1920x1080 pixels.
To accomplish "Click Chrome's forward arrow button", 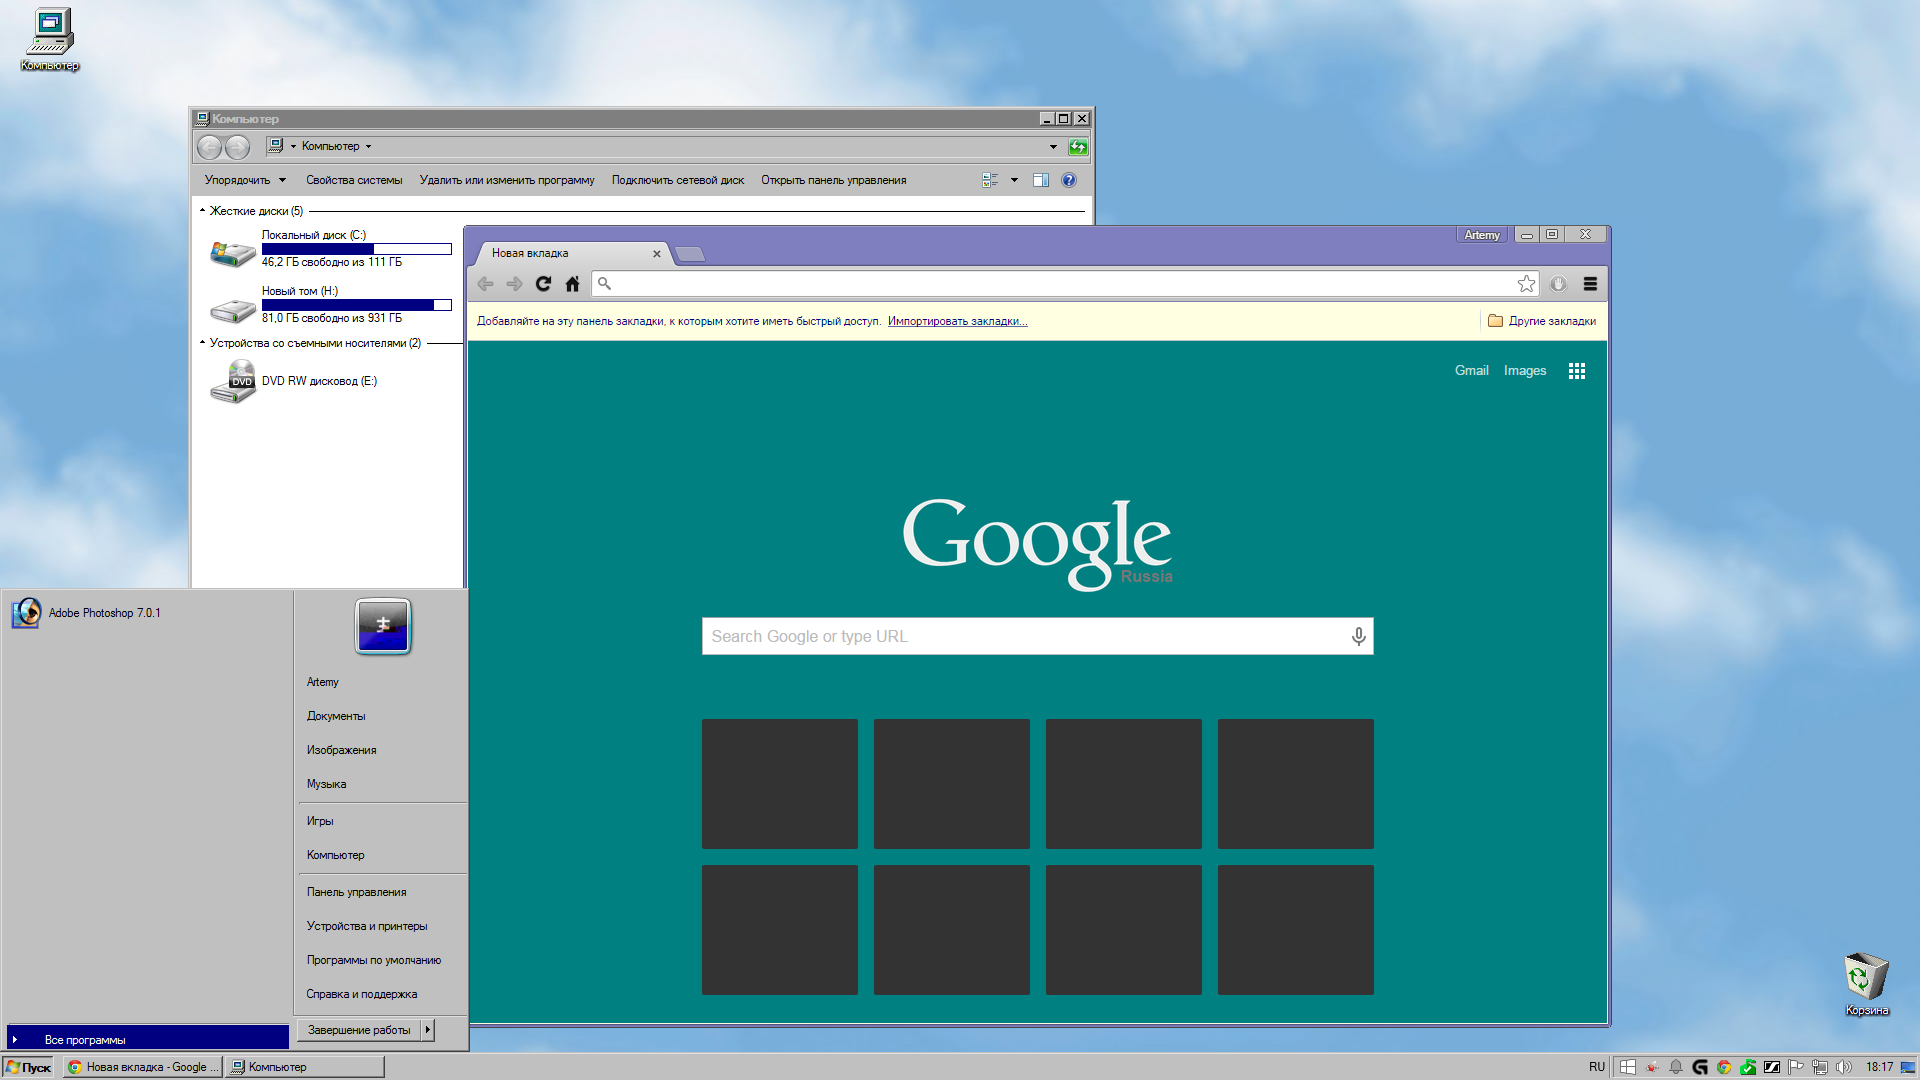I will tap(514, 284).
